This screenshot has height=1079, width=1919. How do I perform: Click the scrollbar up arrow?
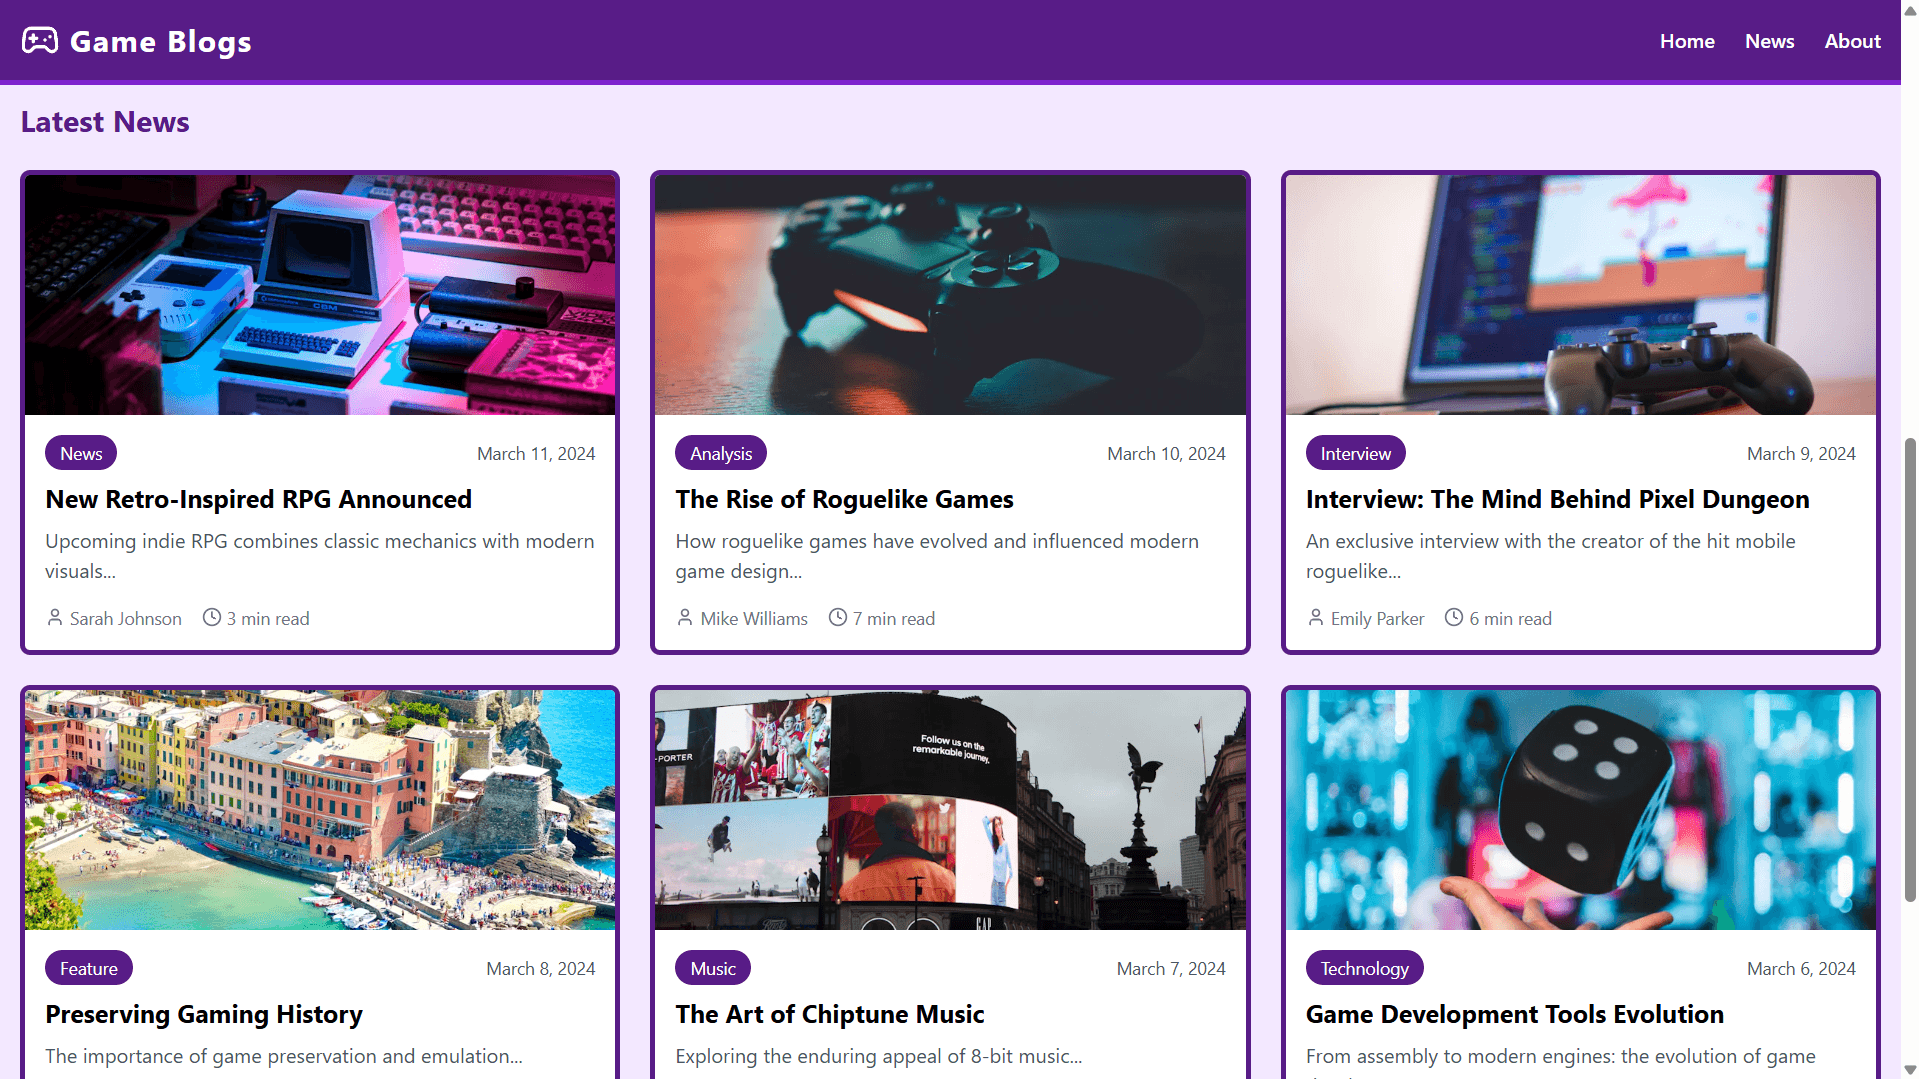[x=1910, y=10]
